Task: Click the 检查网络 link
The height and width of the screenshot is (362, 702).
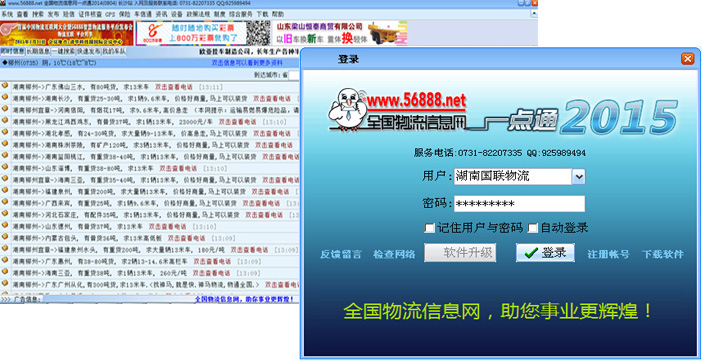Action: point(394,254)
